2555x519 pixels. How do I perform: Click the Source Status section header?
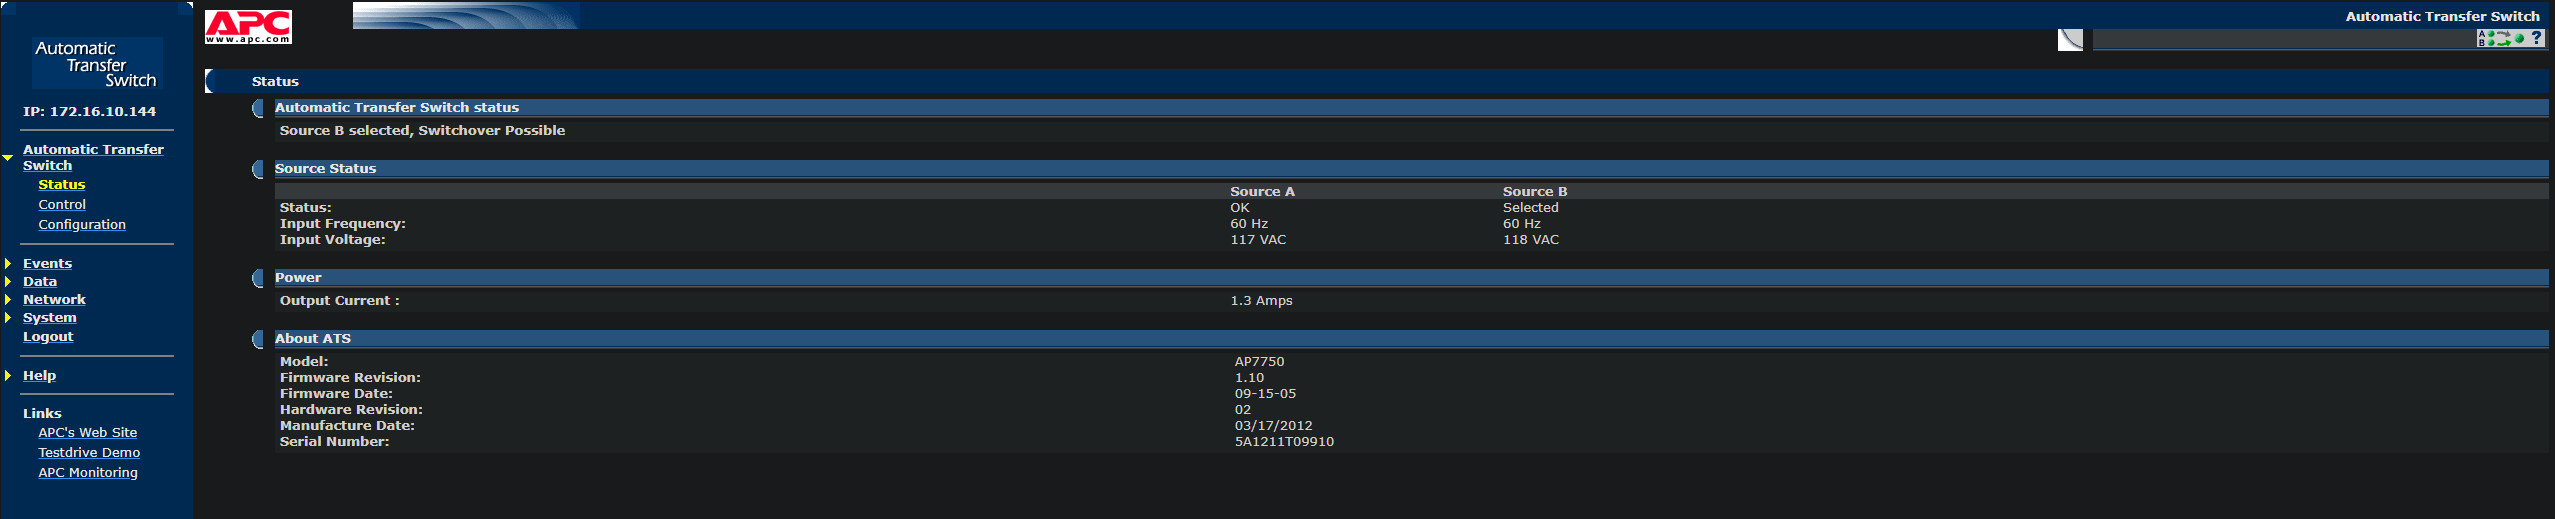pyautogui.click(x=325, y=169)
